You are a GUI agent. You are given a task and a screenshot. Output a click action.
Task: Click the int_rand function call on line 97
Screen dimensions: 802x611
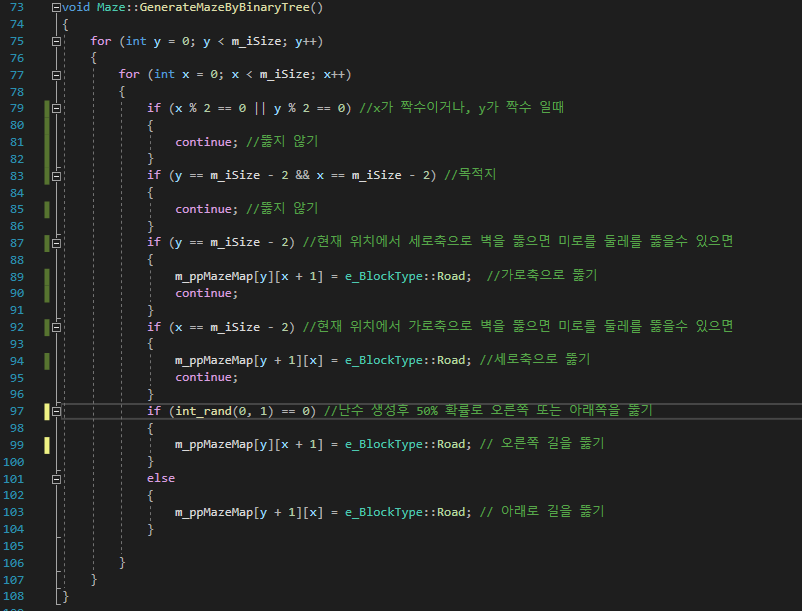click(x=203, y=411)
